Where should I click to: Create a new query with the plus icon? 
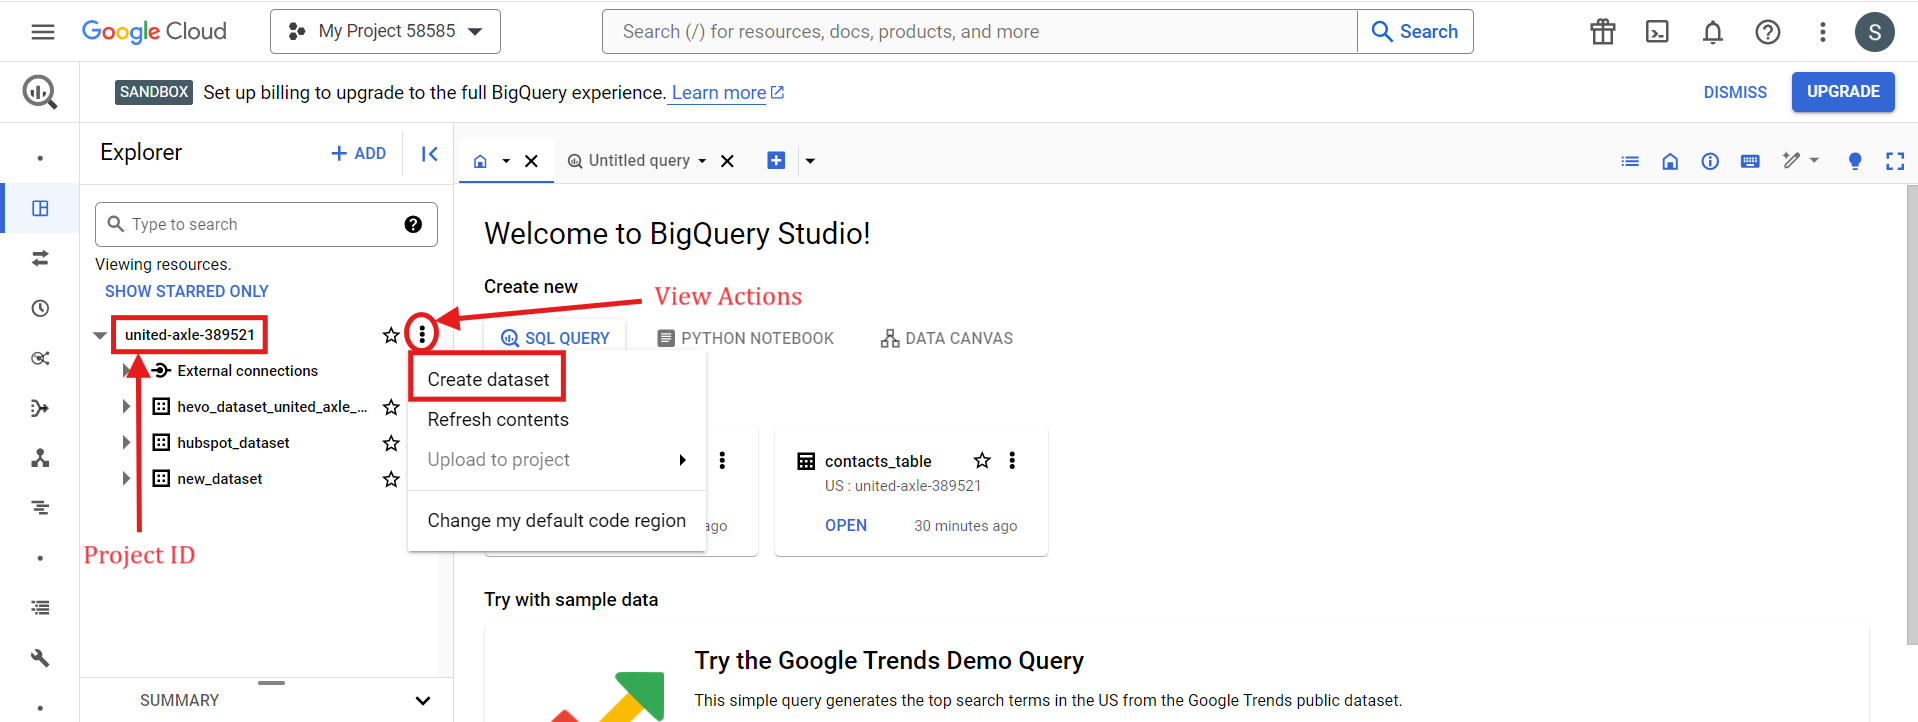tap(776, 161)
